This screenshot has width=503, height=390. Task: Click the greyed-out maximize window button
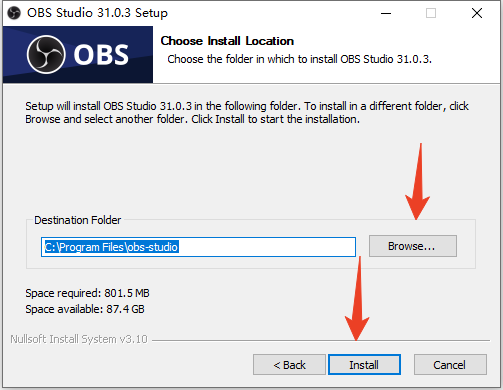pyautogui.click(x=431, y=13)
